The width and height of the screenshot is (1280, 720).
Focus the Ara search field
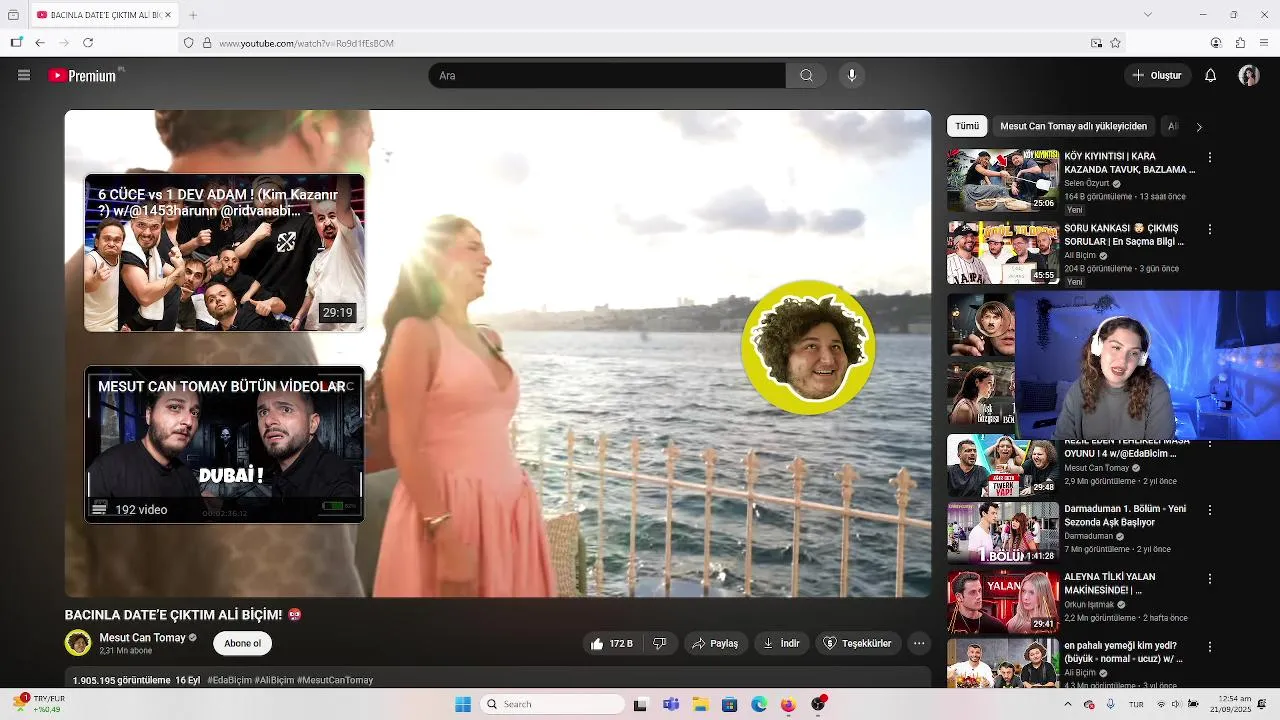click(607, 75)
